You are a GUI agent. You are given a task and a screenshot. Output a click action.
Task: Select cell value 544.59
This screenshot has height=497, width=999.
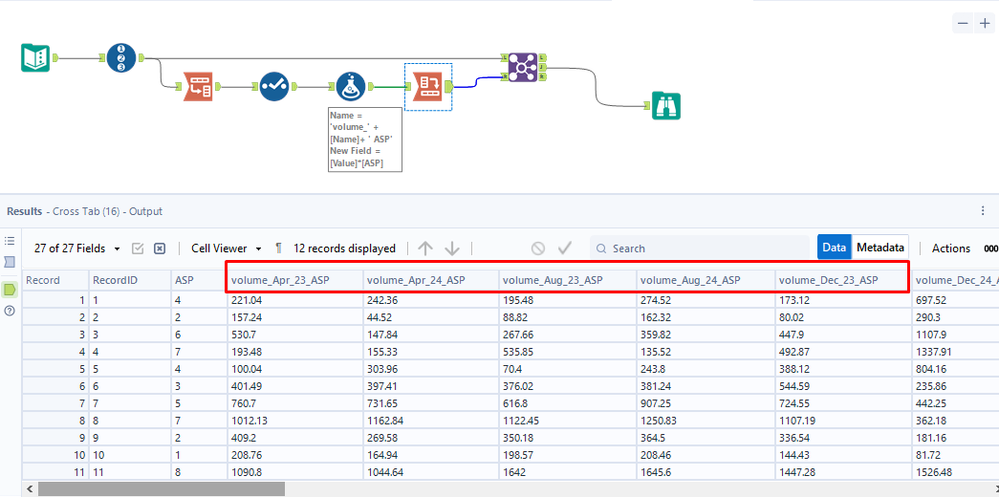point(843,385)
